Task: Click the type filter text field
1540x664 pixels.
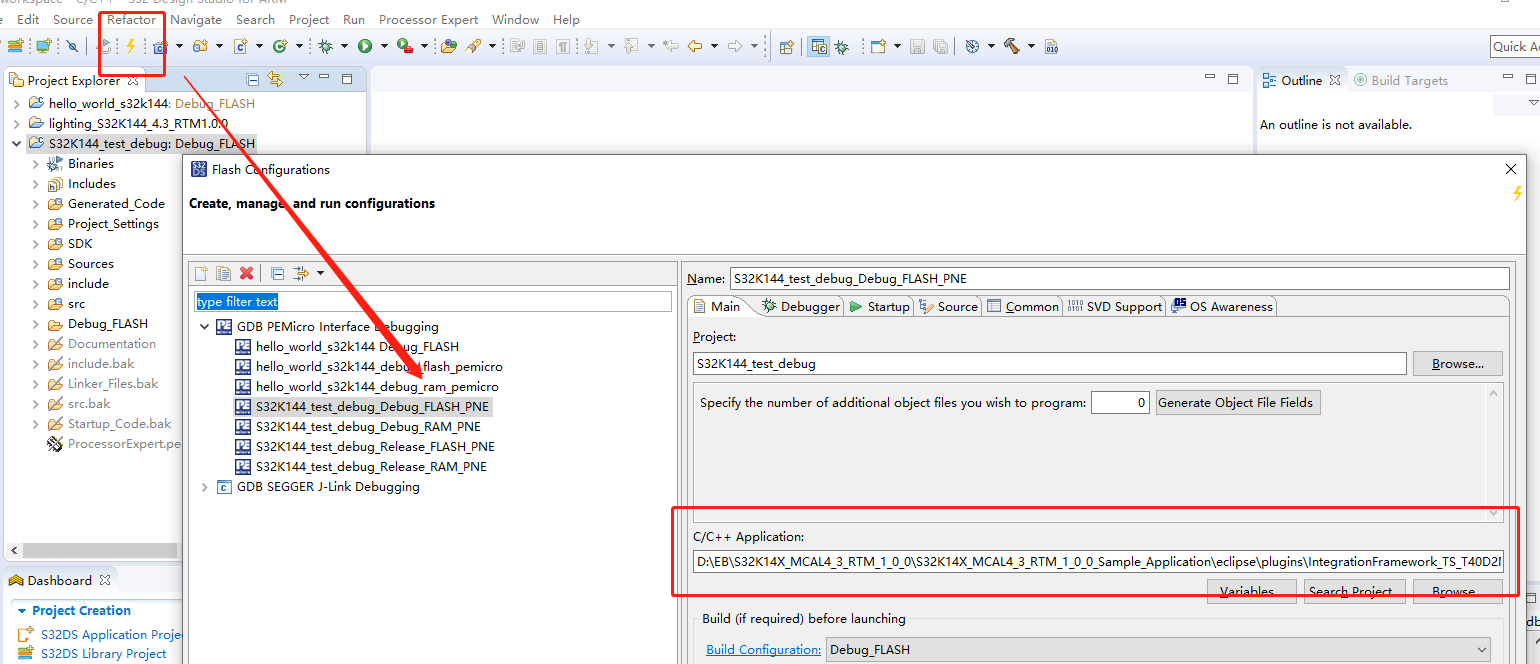Action: (432, 301)
